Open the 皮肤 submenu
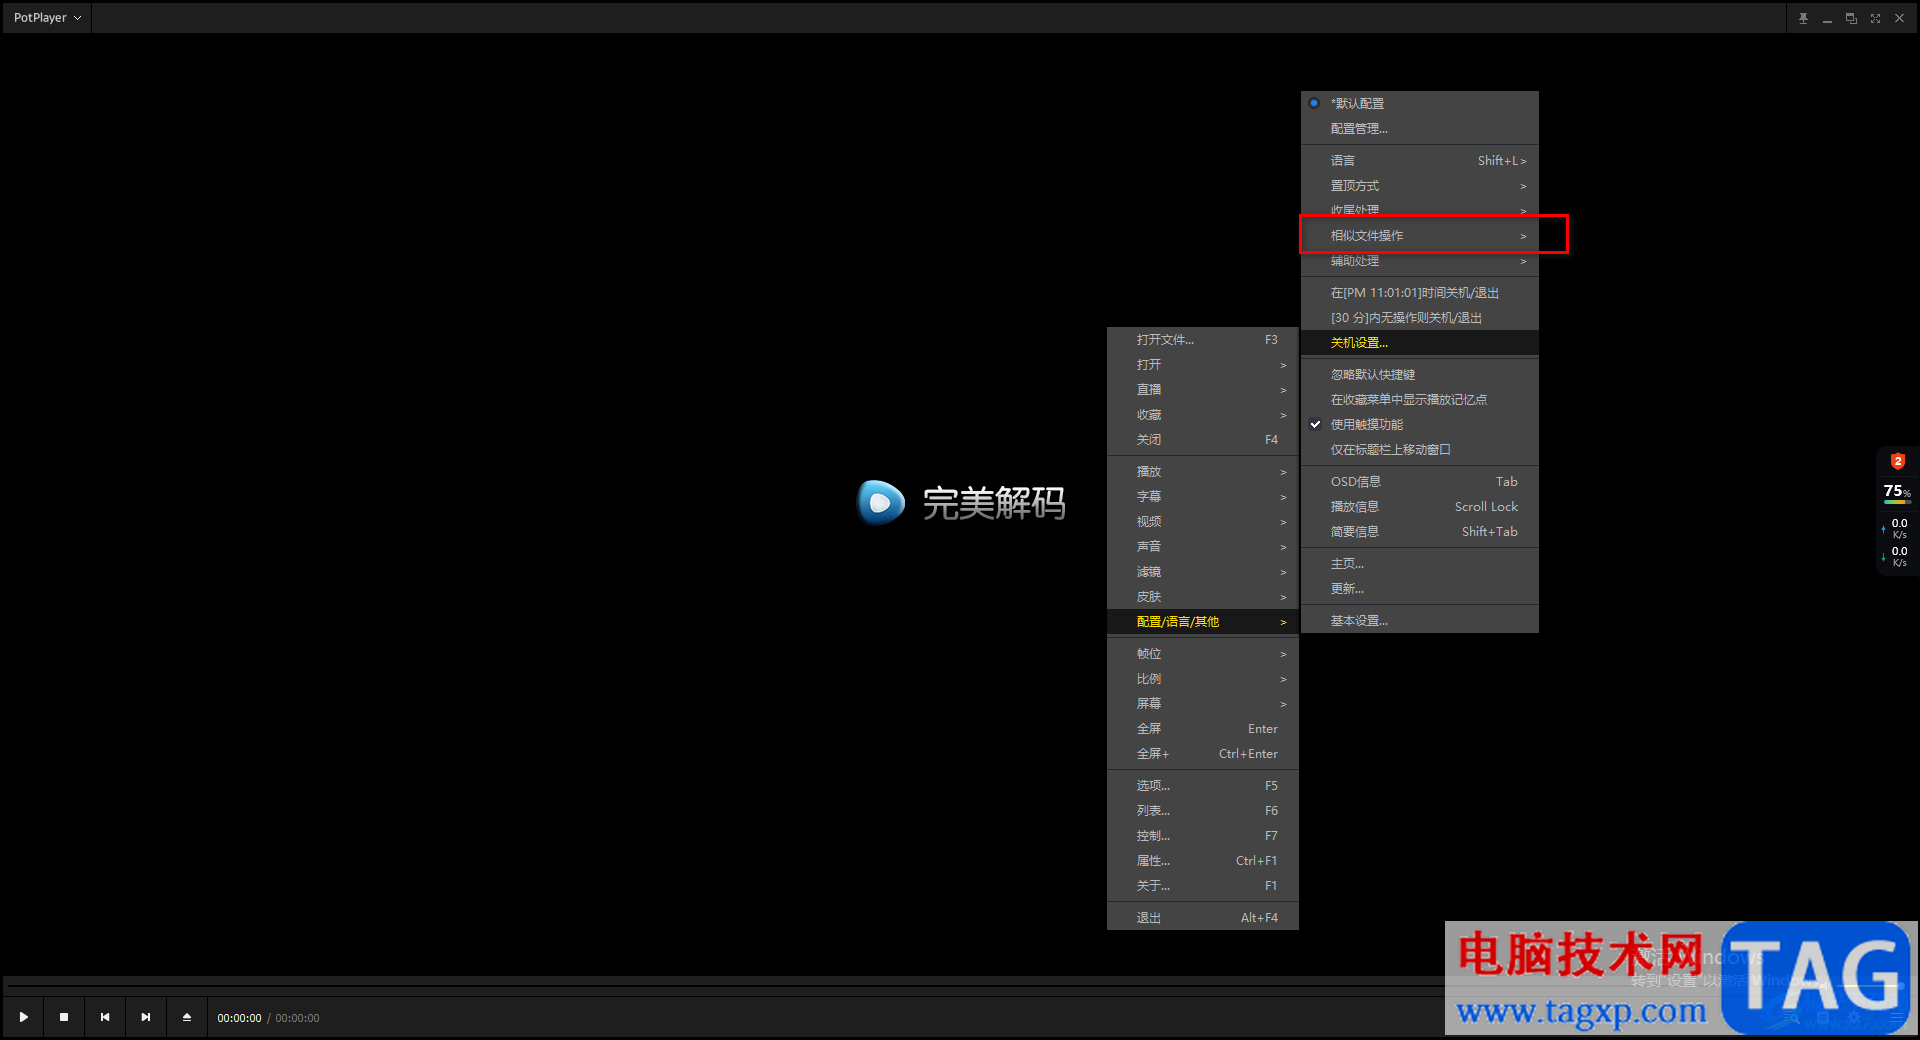The height and width of the screenshot is (1040, 1920). point(1203,597)
